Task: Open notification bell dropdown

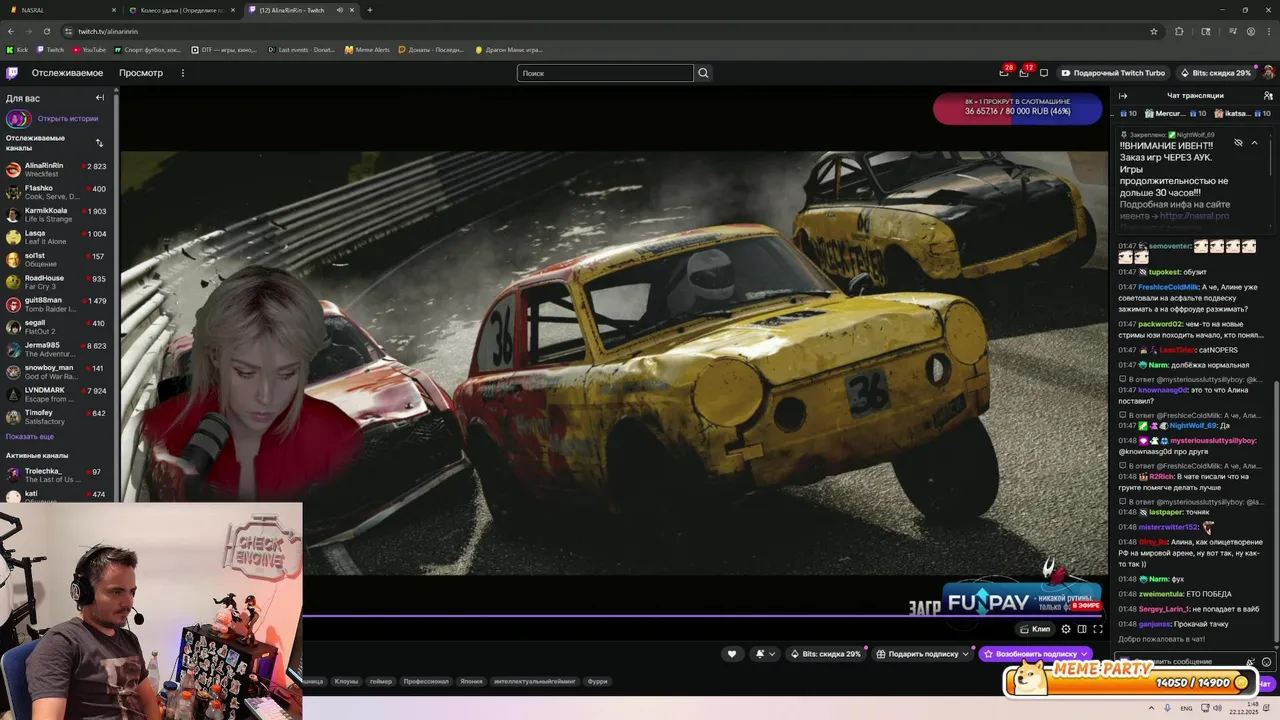Action: click(x=765, y=654)
